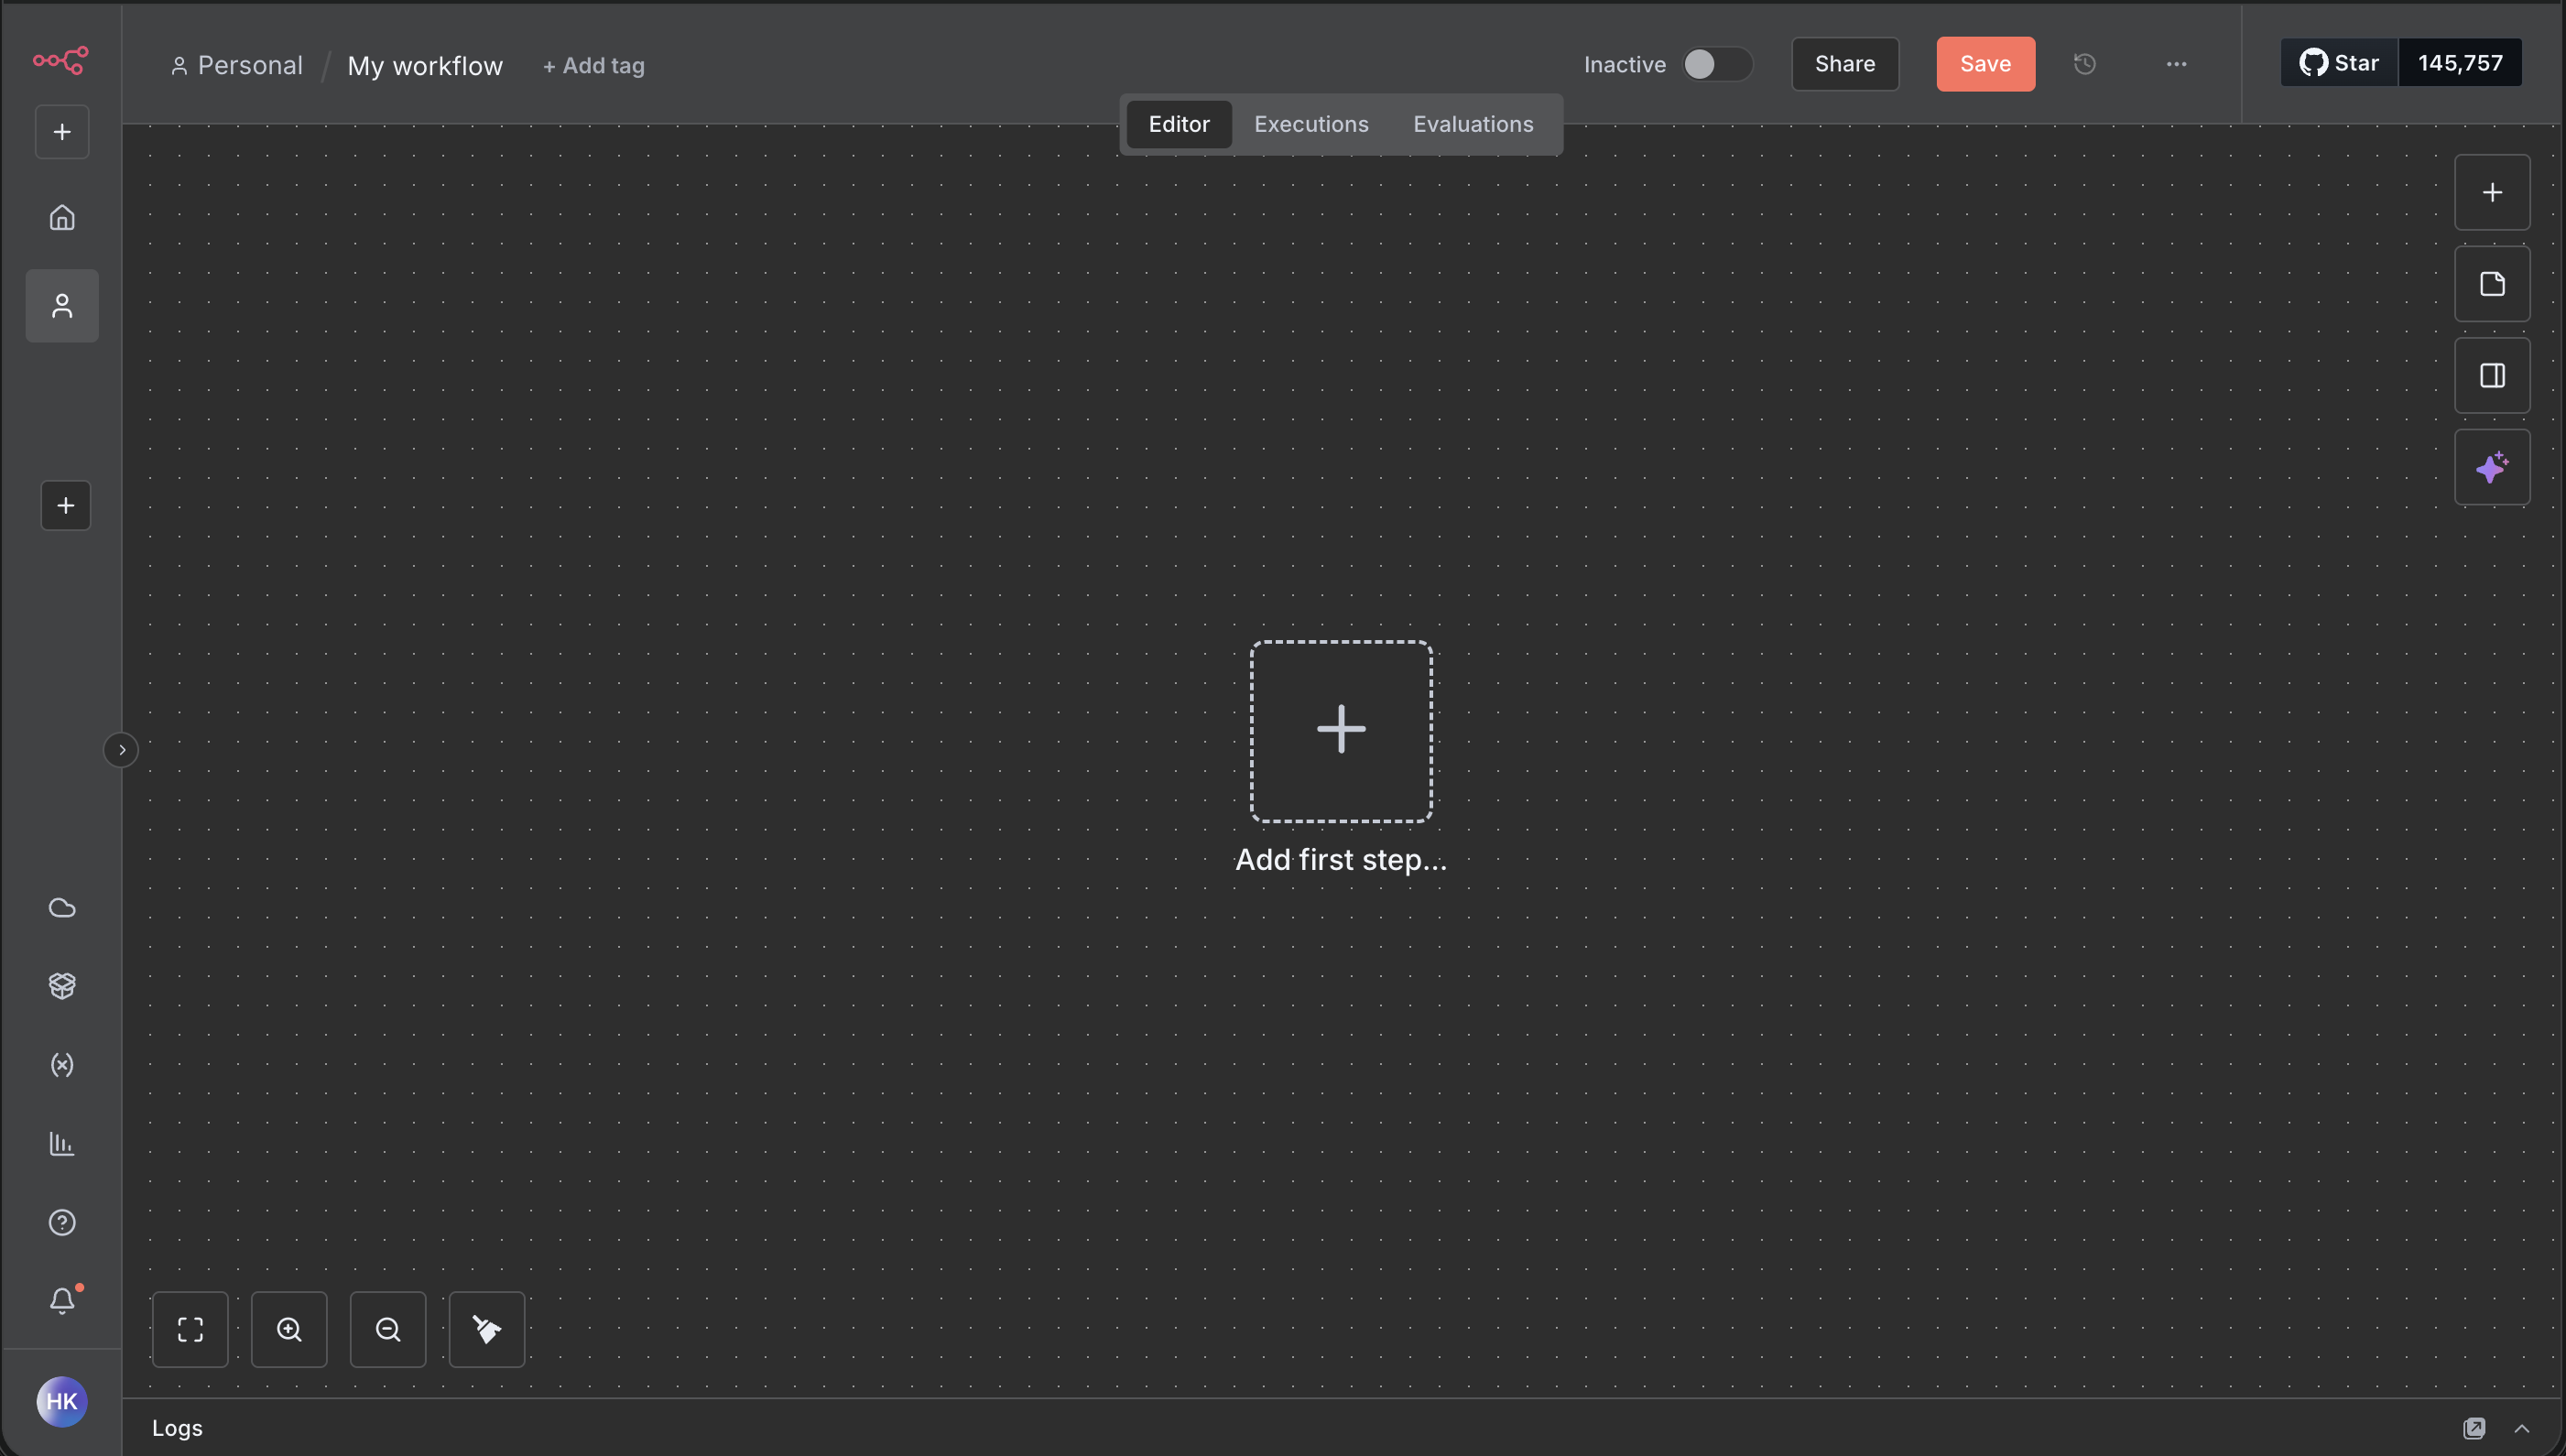Toggle the focus panel on the right
This screenshot has height=1456, width=2566.
pyautogui.click(x=2492, y=375)
